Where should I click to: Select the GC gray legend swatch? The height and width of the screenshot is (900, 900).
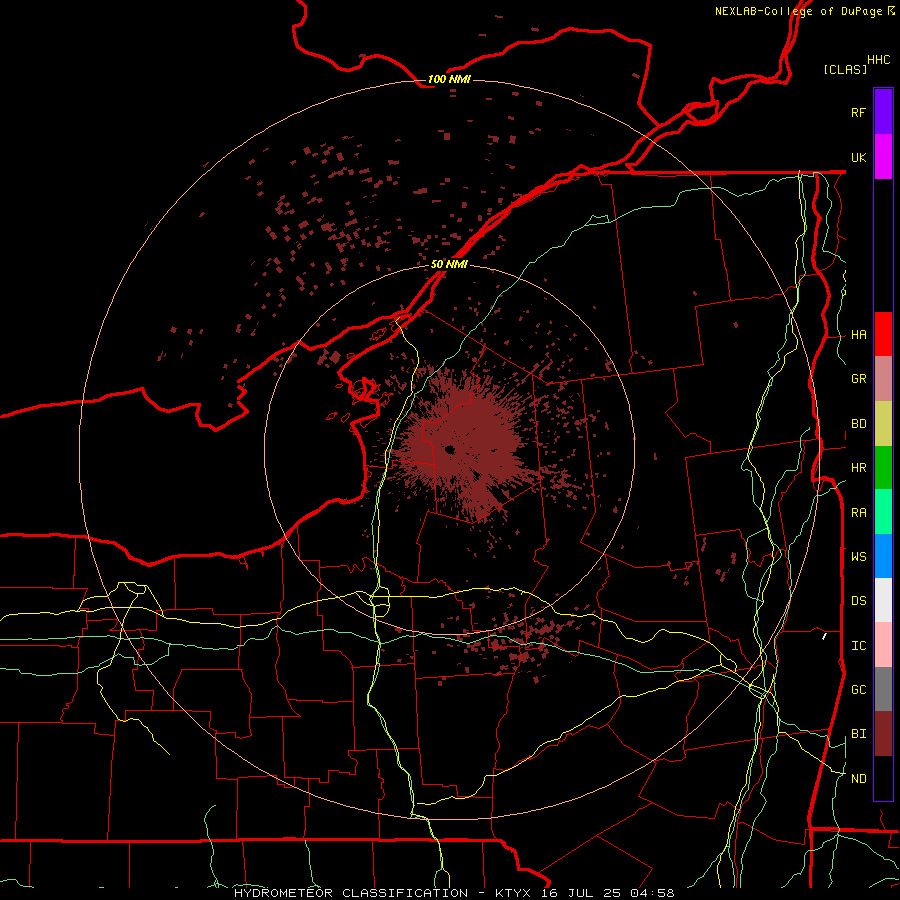coord(883,689)
